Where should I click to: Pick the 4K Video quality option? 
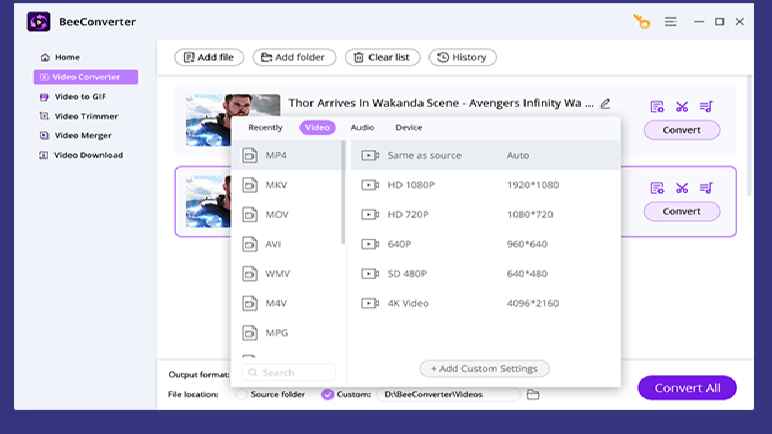(x=408, y=303)
